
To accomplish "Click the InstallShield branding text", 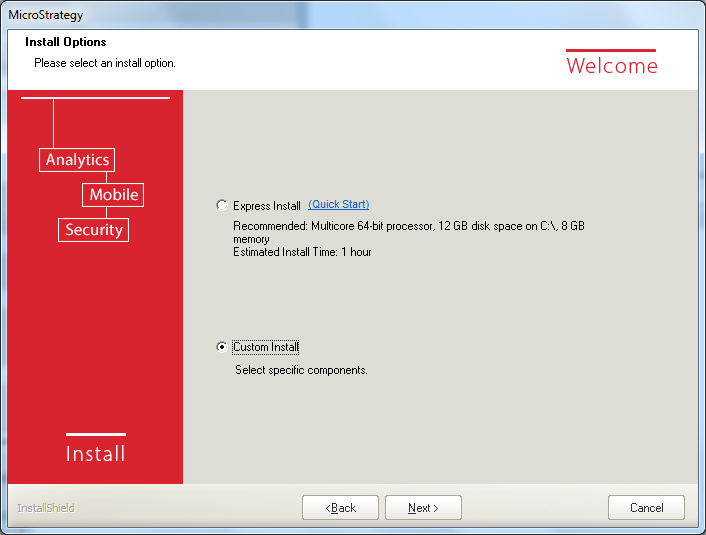I will click(46, 508).
